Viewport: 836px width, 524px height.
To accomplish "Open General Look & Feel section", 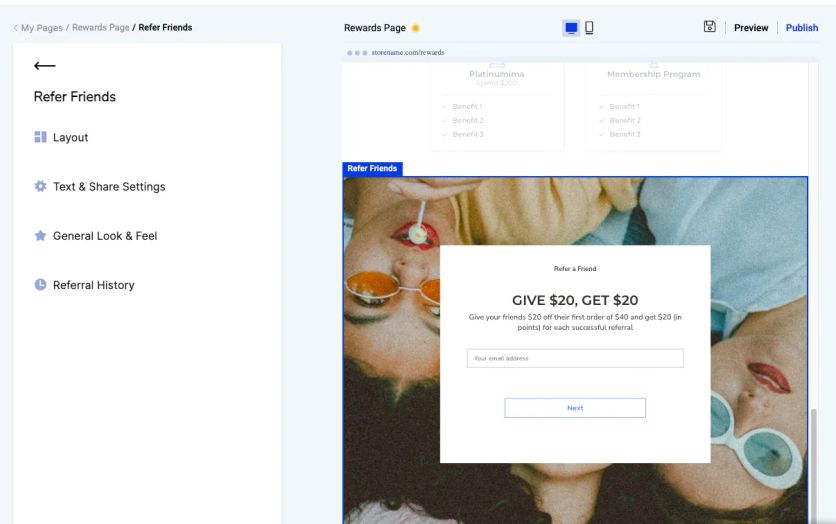I will [x=105, y=236].
